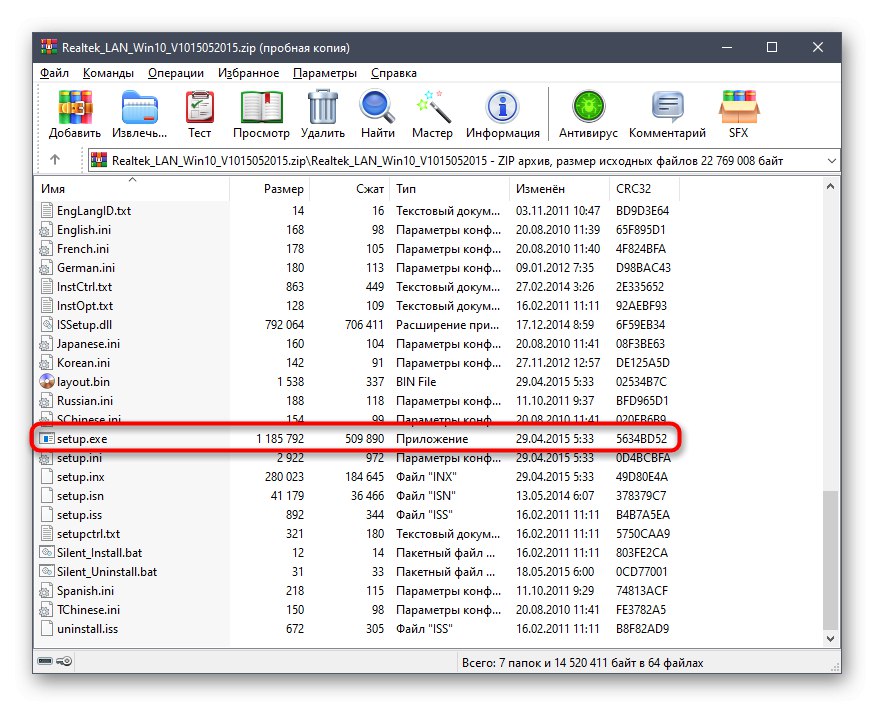Select the Korean.ini file row

[x=357, y=363]
